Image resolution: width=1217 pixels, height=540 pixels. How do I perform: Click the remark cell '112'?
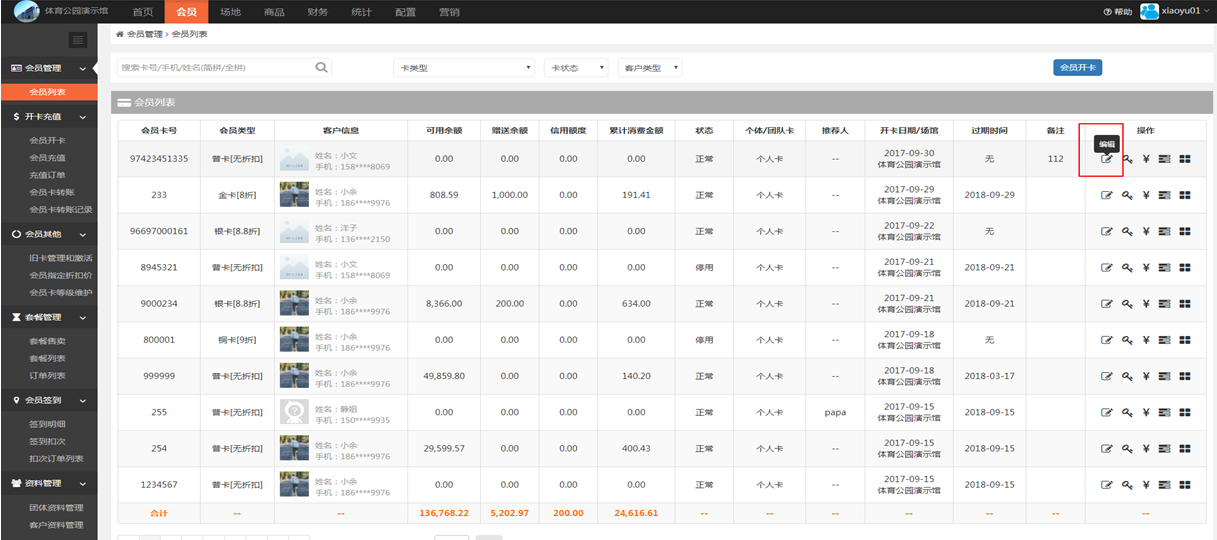coord(1056,159)
